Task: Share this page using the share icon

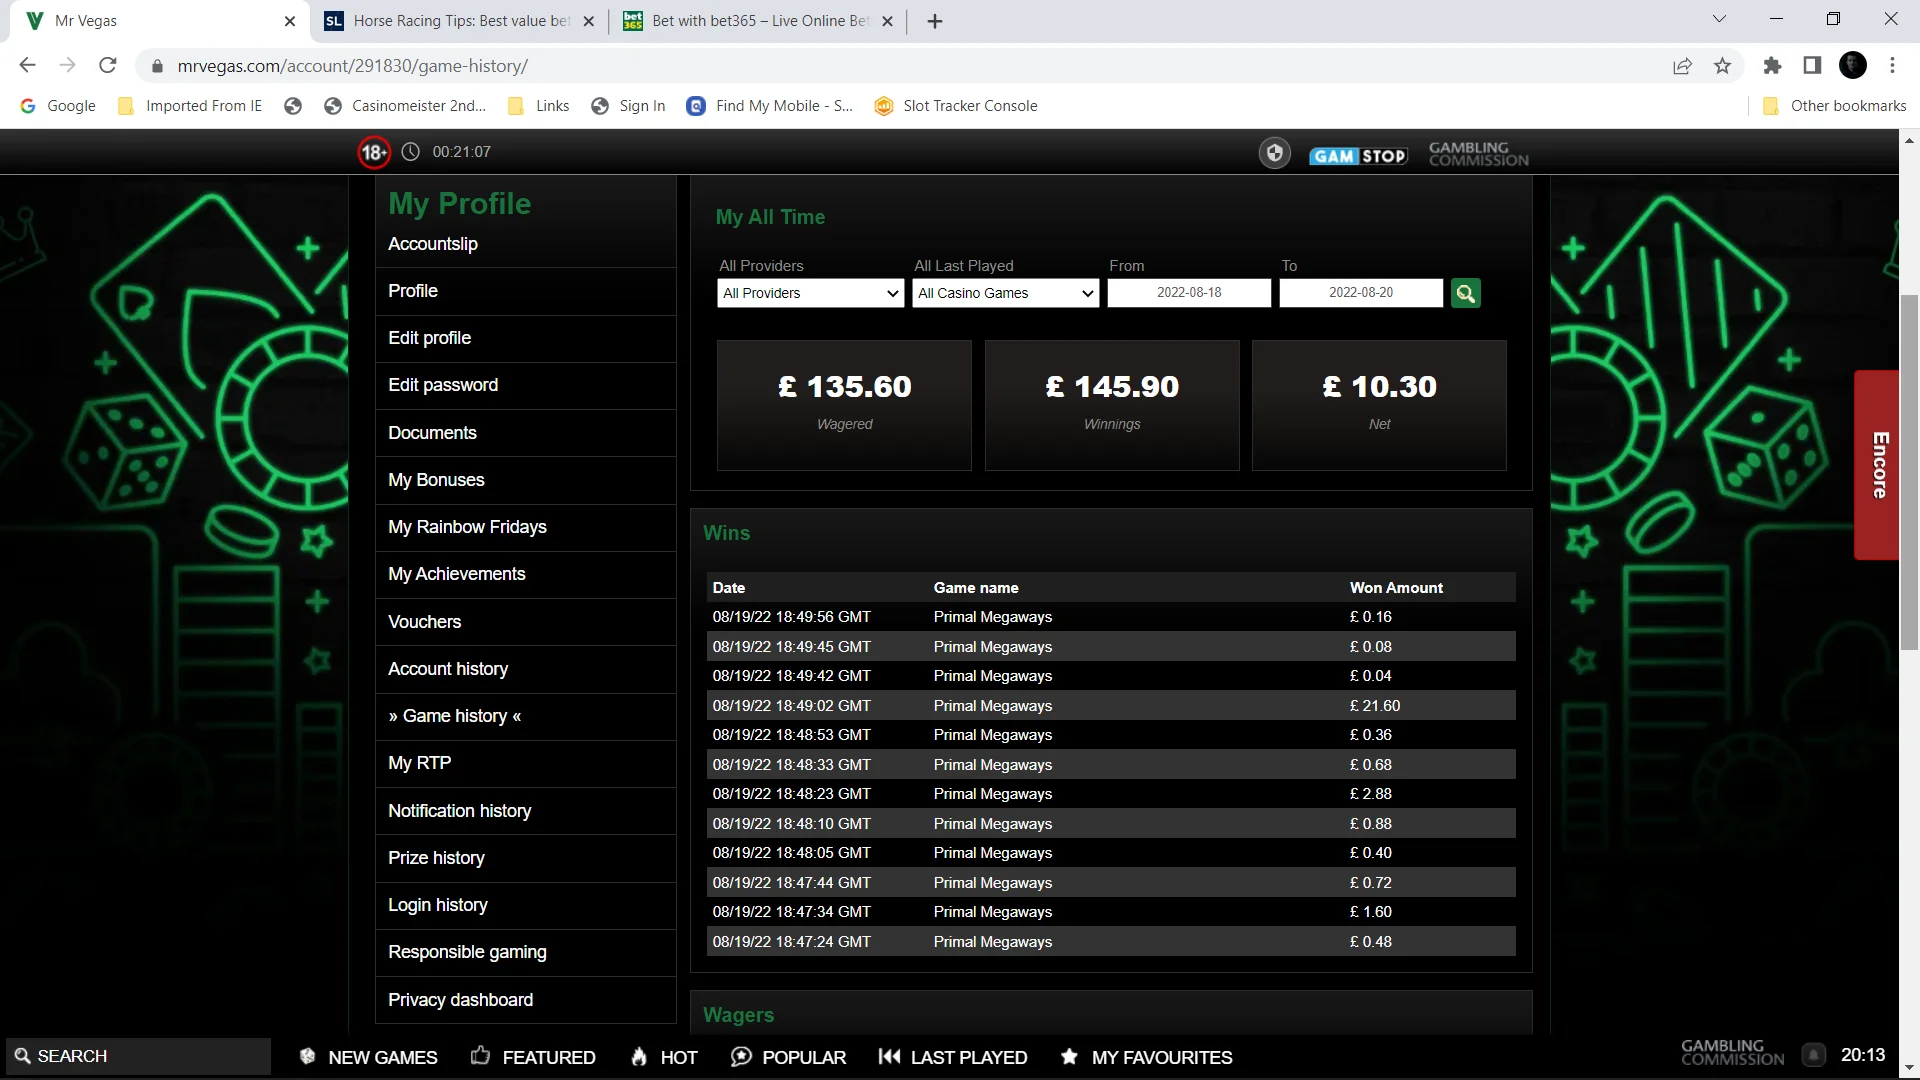Action: 1682,66
